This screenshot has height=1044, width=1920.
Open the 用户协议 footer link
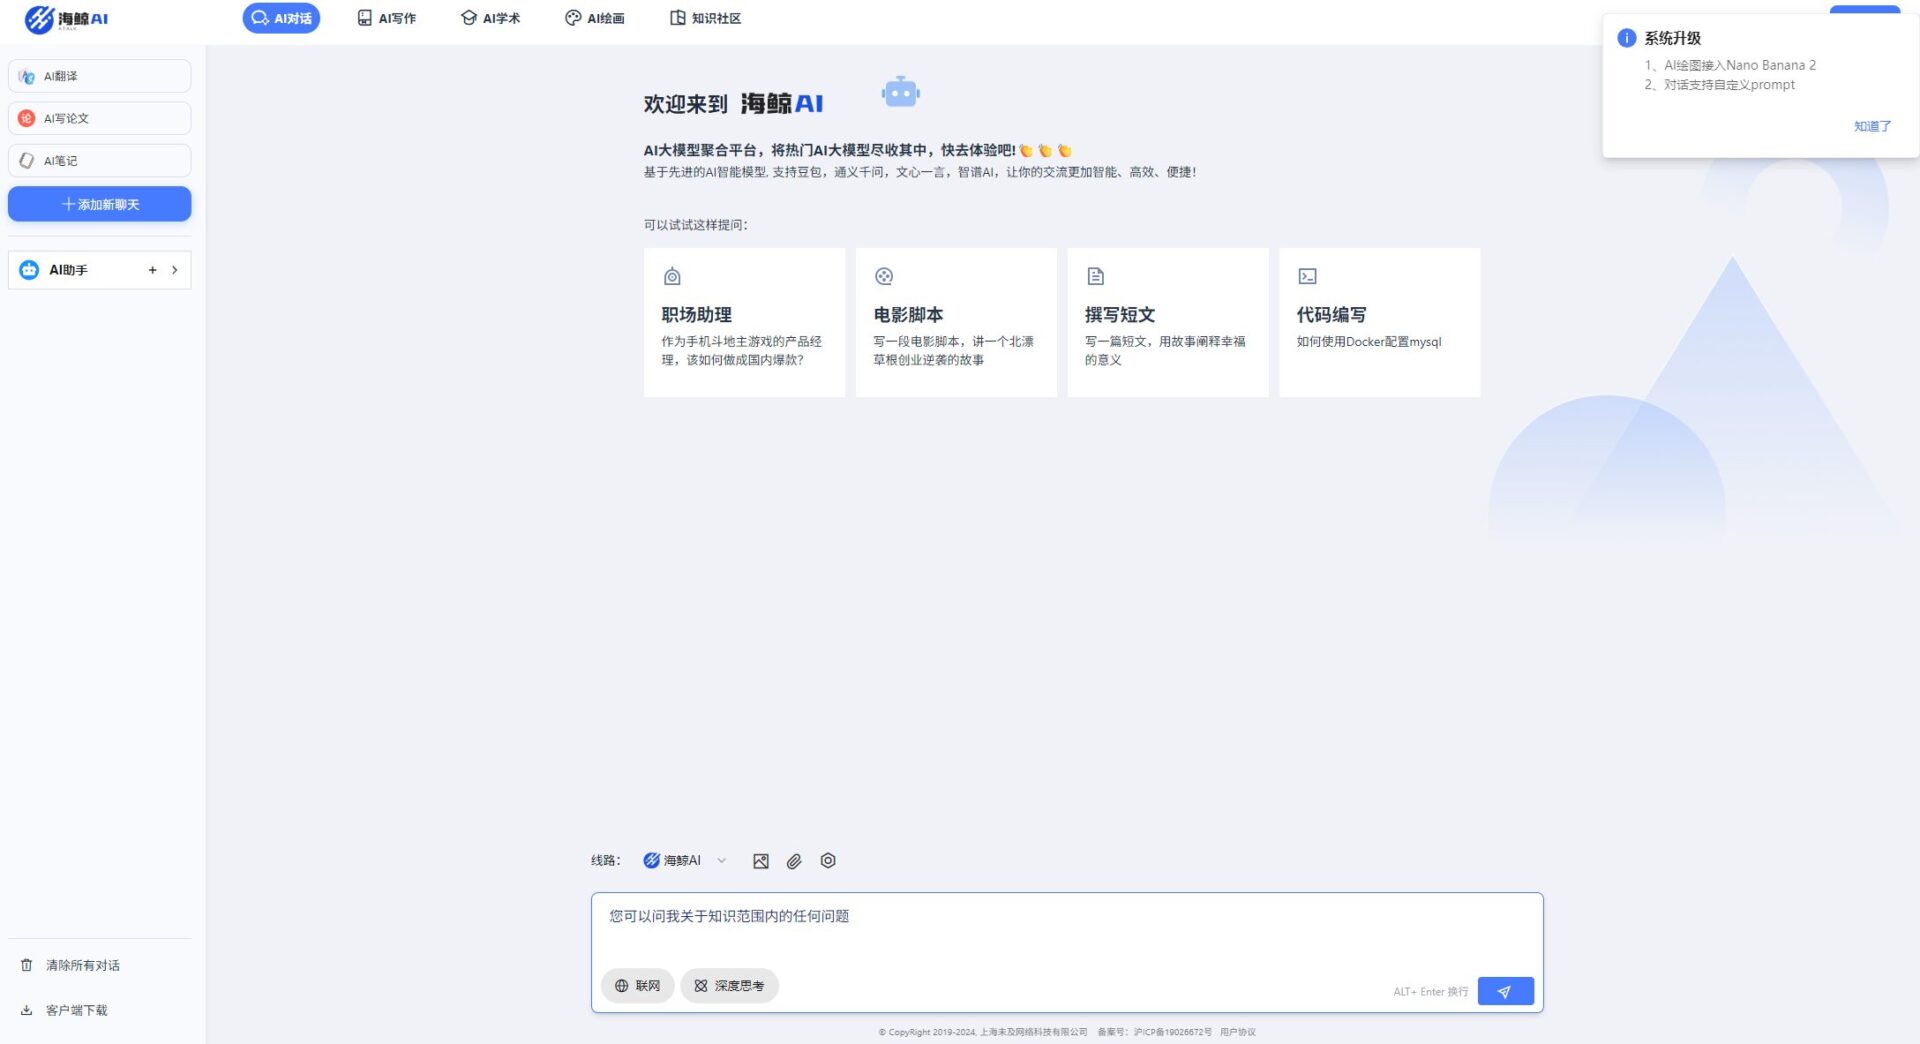coord(1237,1032)
